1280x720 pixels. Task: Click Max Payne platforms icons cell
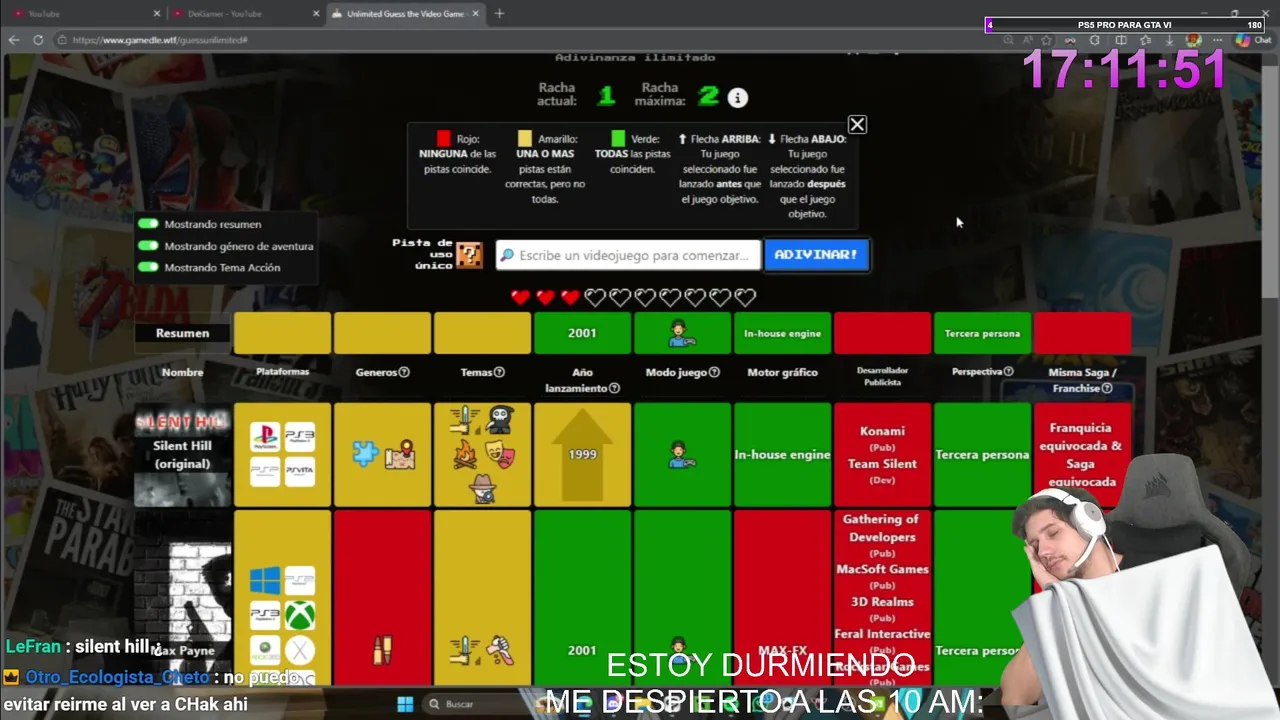tap(282, 598)
